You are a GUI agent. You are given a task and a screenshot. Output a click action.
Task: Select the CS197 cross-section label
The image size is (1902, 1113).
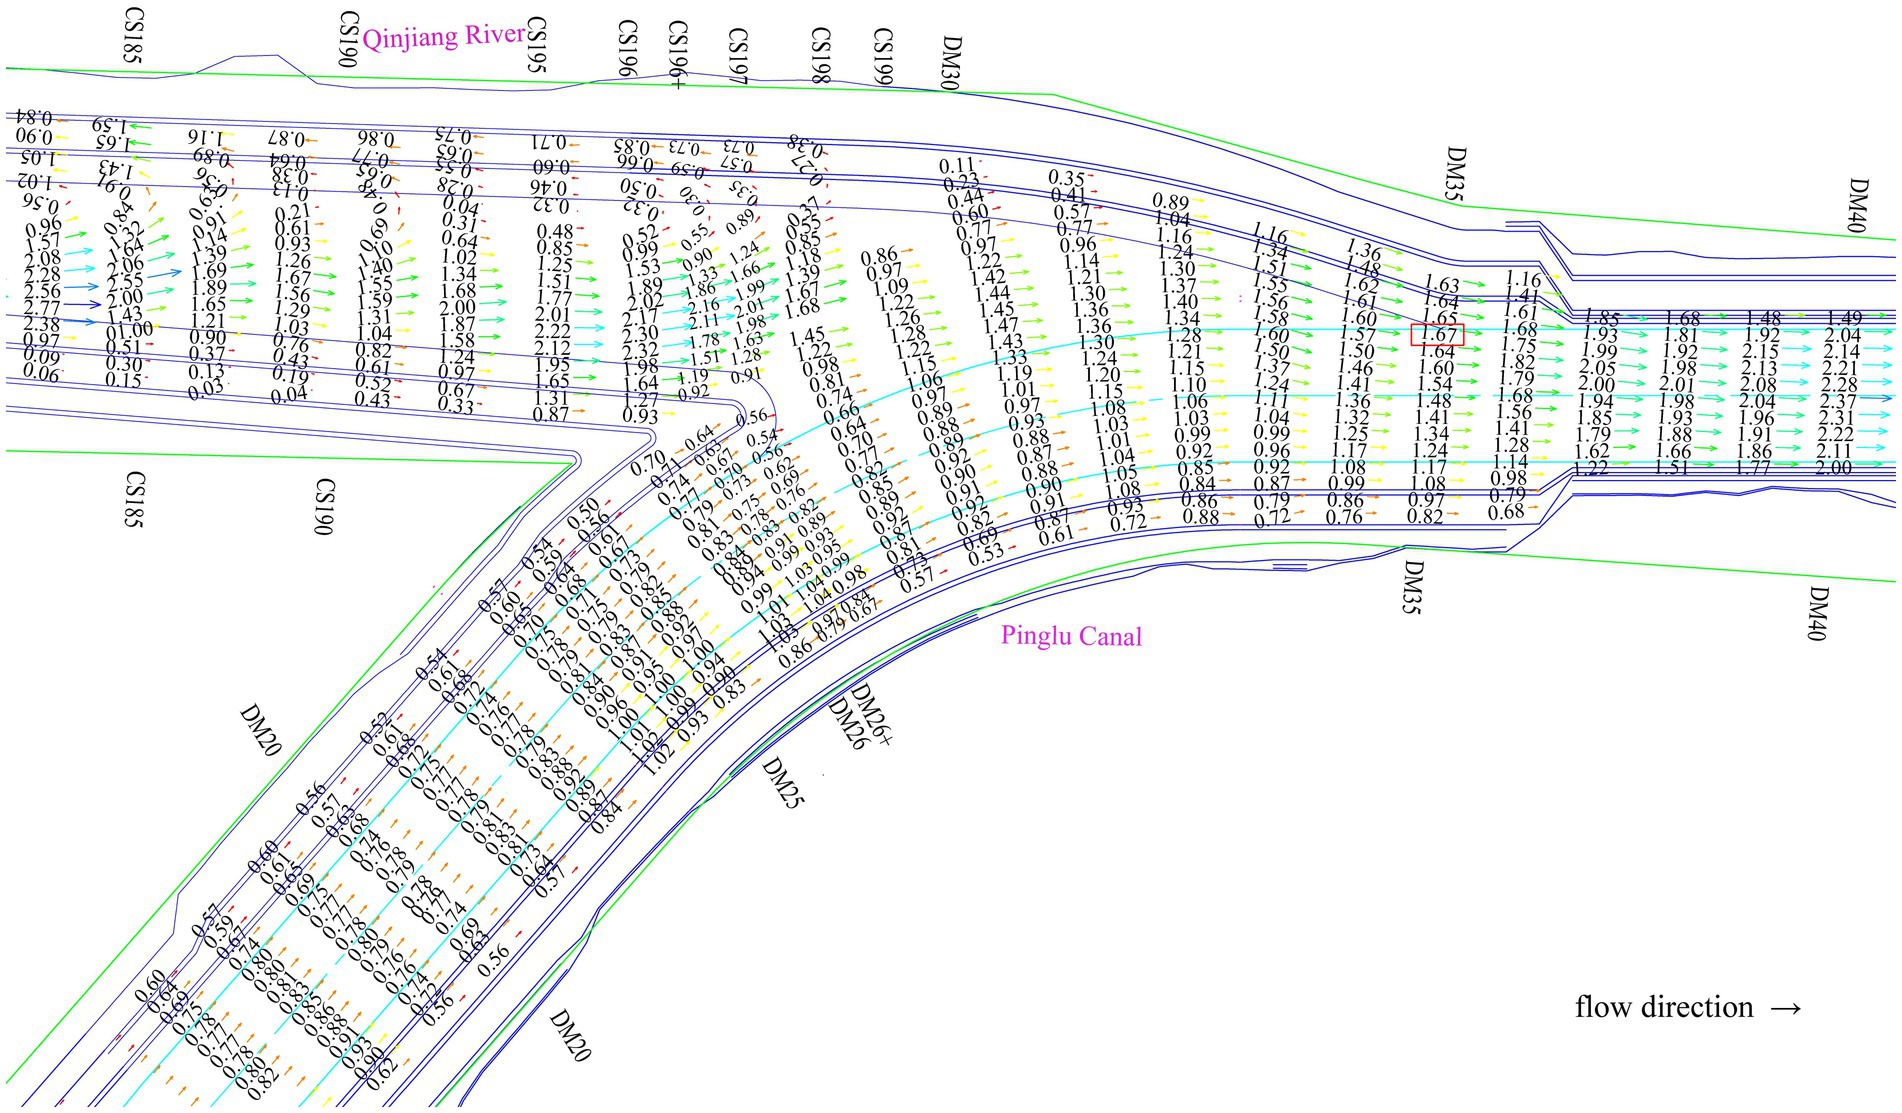pos(737,56)
